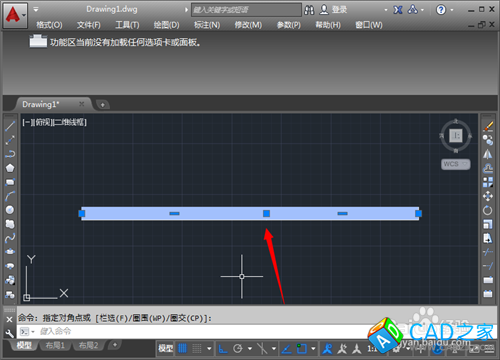Add a new drawing tab with plus button

coord(103,105)
